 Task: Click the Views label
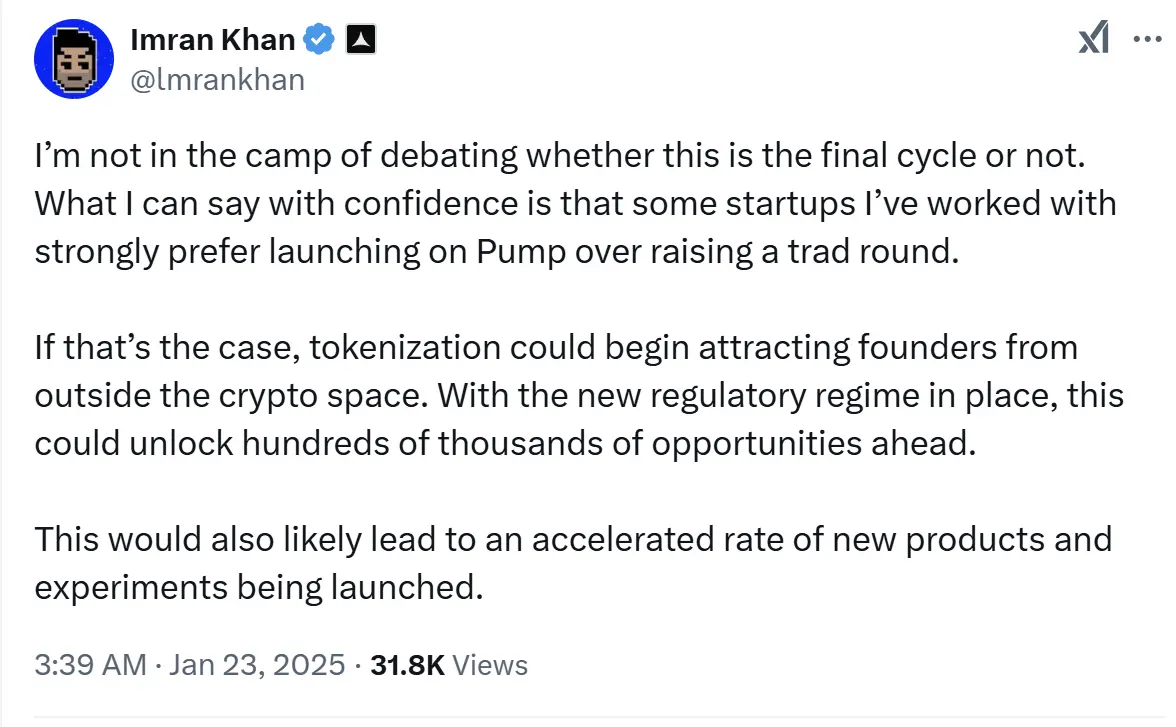[x=490, y=664]
